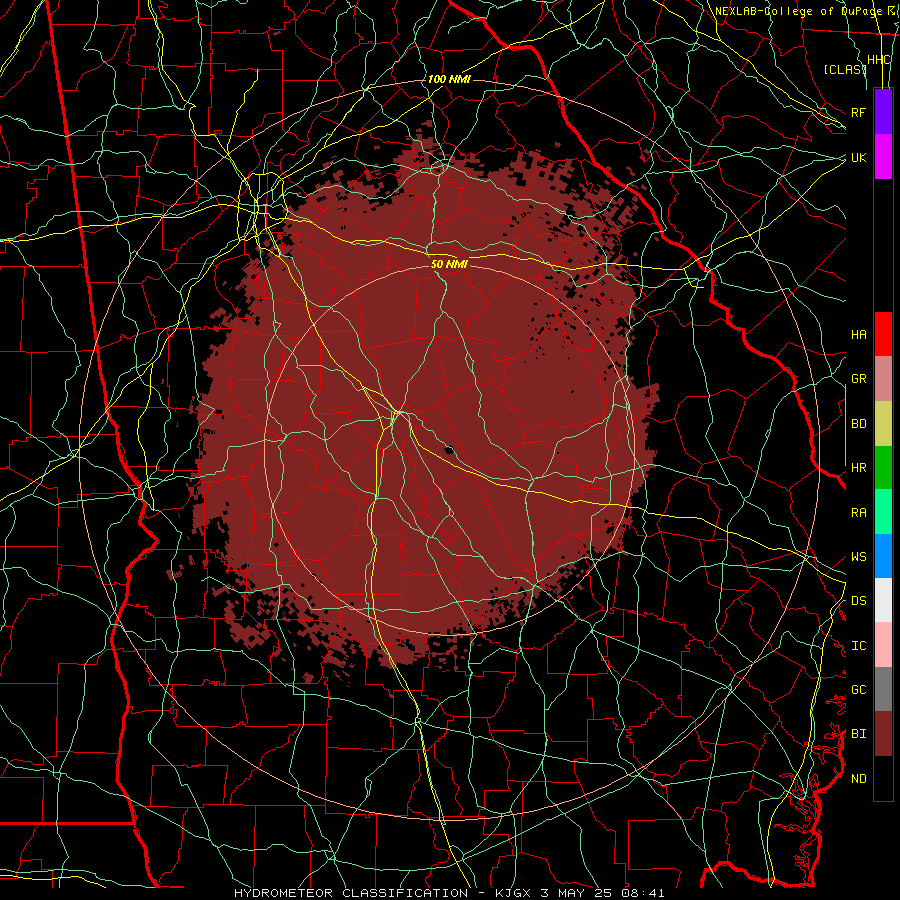Click the [CLAS] units label

(844, 70)
